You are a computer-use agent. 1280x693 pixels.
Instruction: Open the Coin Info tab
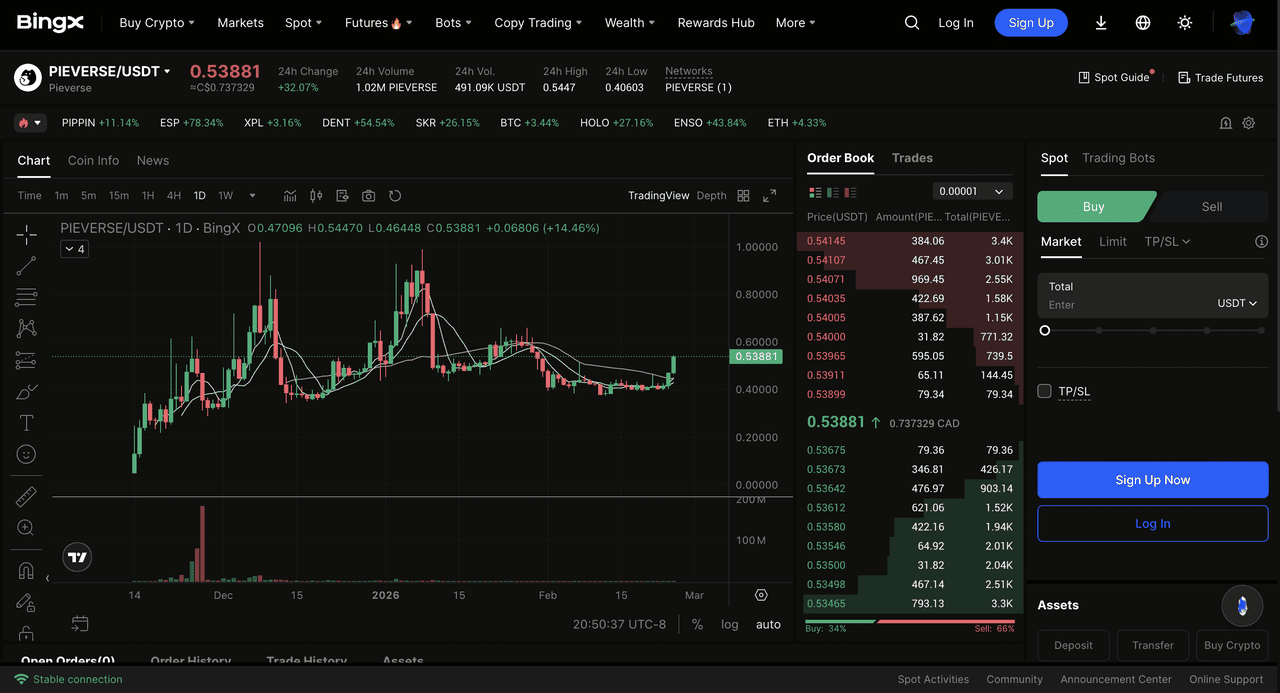93,160
